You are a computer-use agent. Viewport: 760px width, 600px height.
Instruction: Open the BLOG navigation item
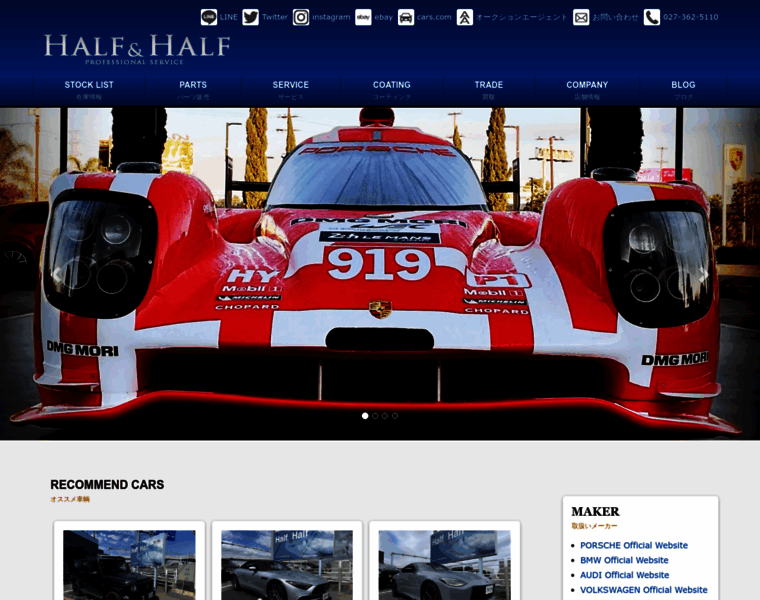(x=683, y=89)
